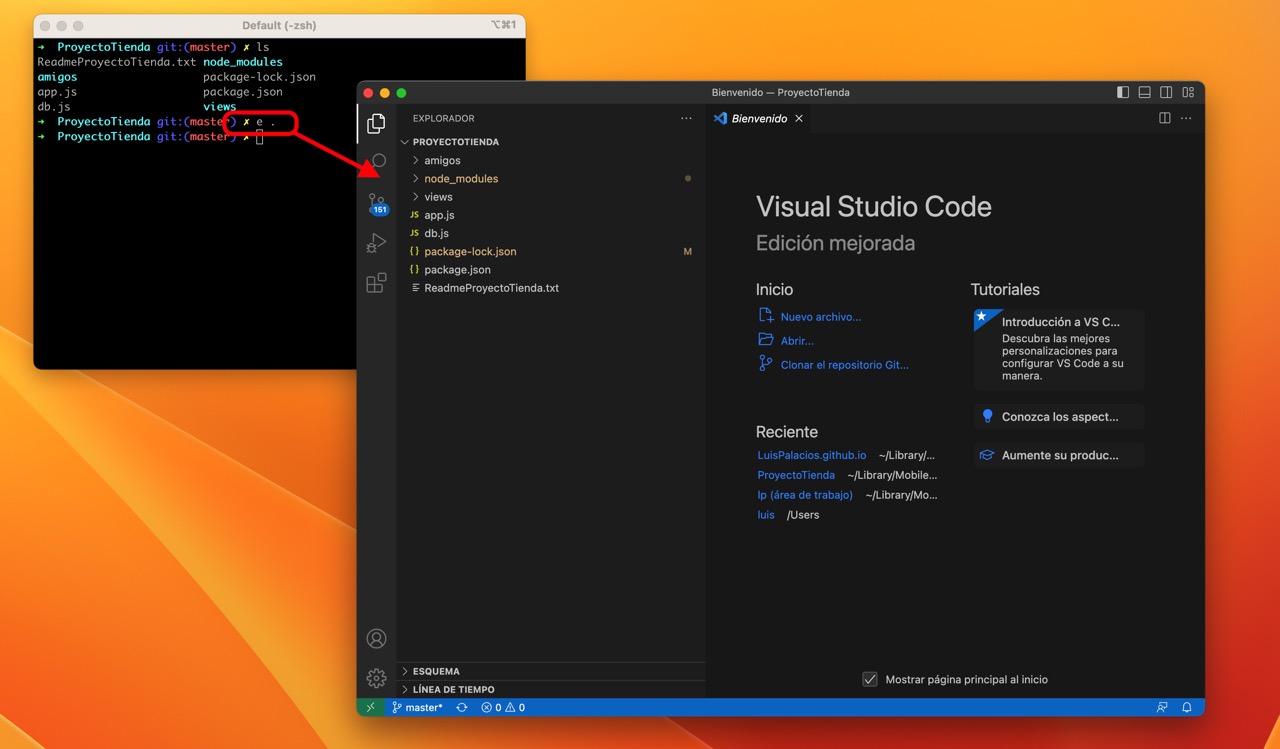The height and width of the screenshot is (749, 1280).
Task: Open the 'Aumente su produc...' tutorial
Action: (1059, 455)
